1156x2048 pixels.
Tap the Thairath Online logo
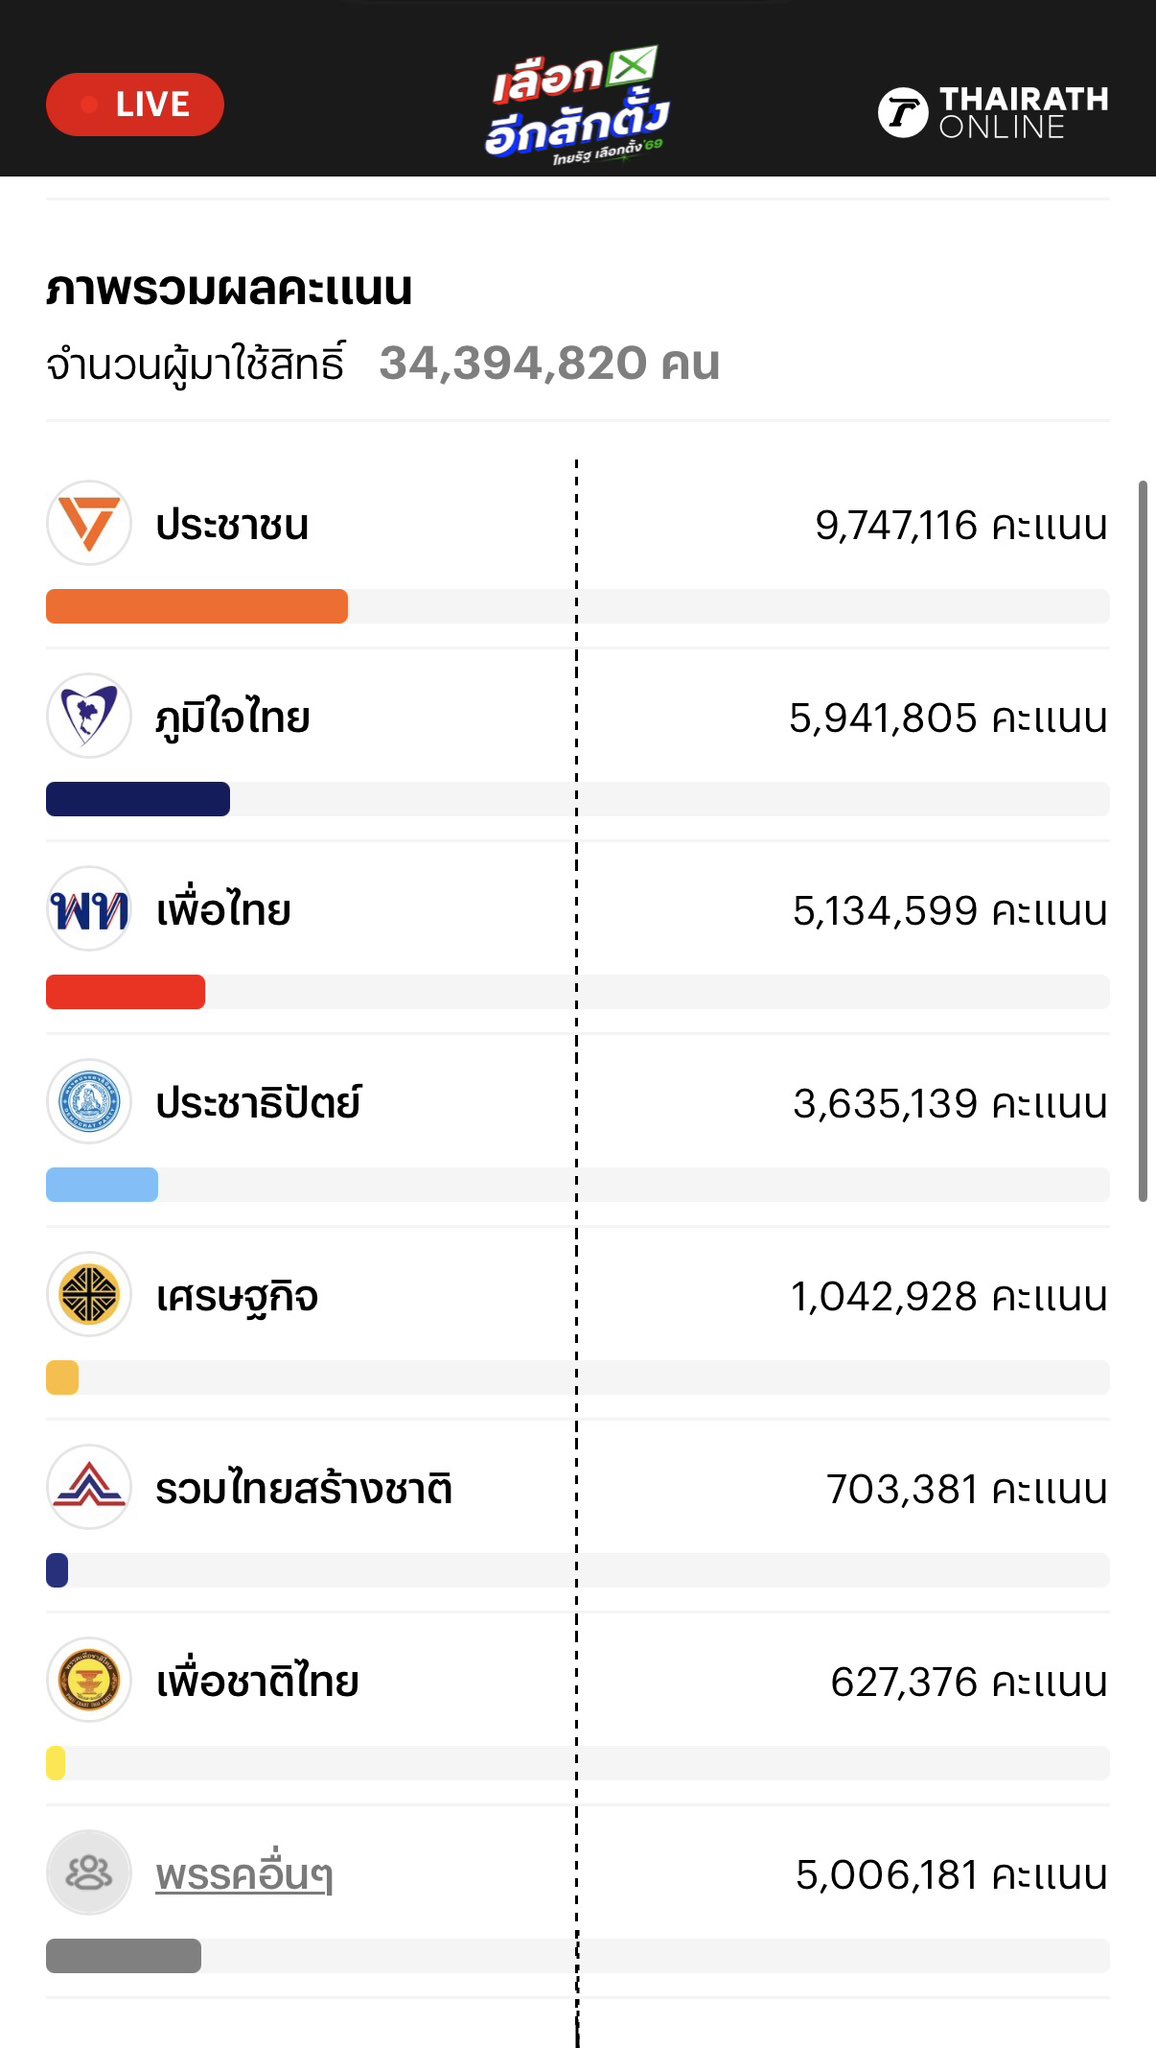pos(993,112)
